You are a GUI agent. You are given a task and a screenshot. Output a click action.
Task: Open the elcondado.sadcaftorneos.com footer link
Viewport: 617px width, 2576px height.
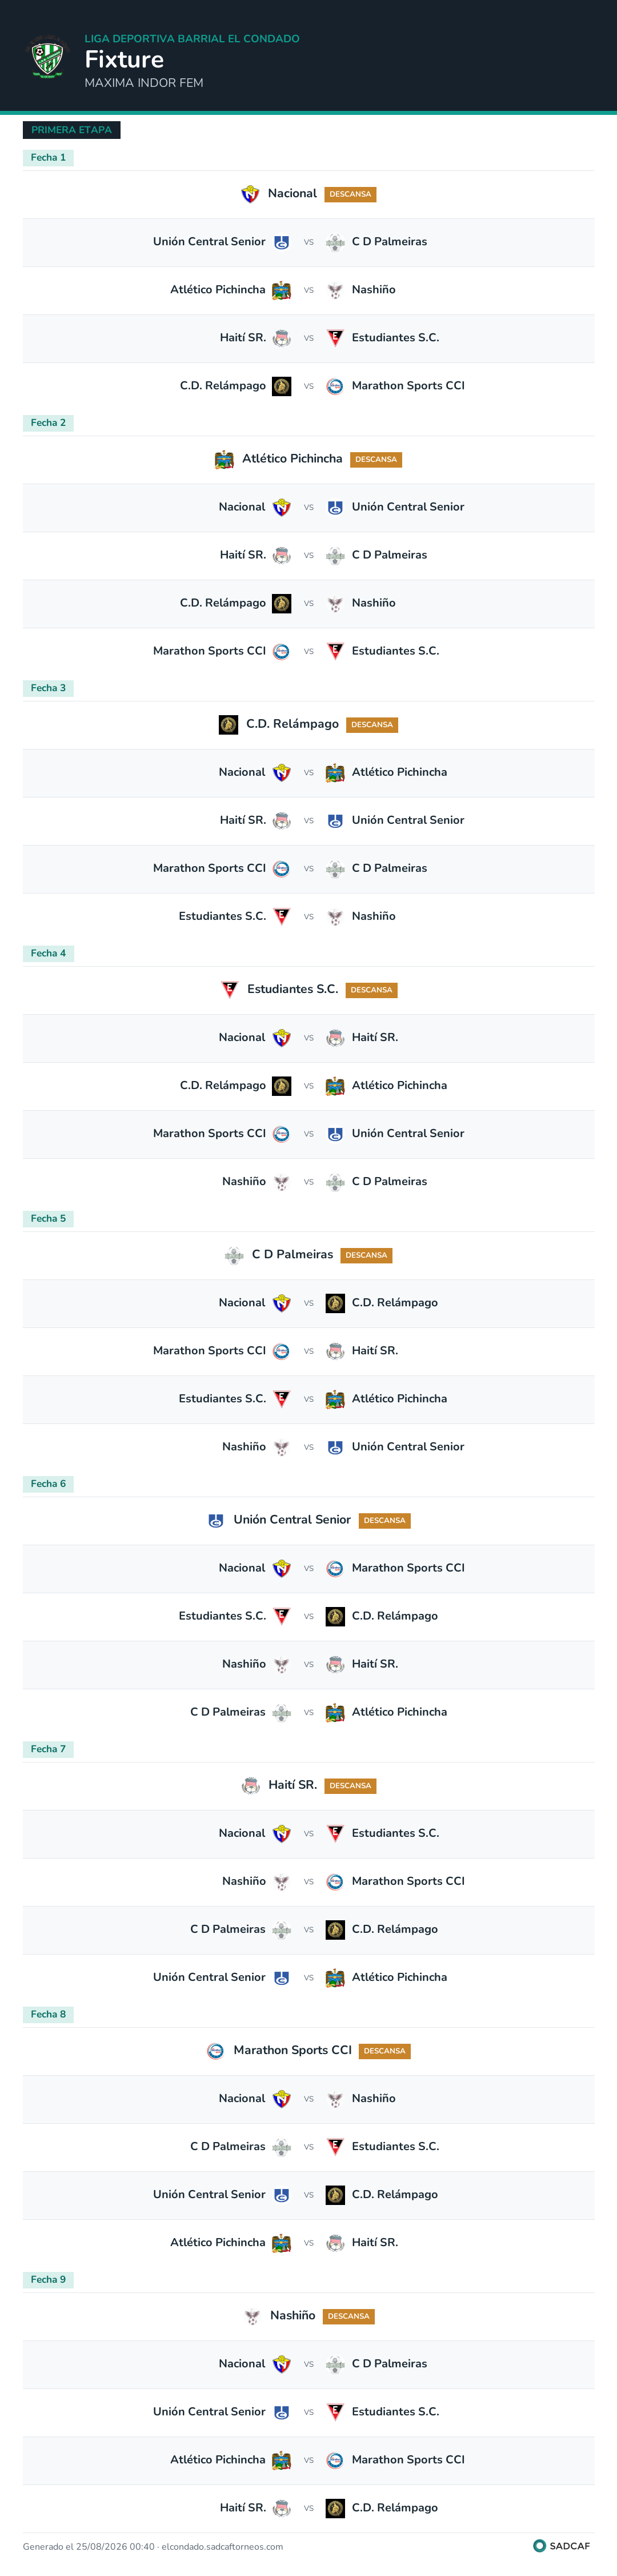coord(222,2547)
